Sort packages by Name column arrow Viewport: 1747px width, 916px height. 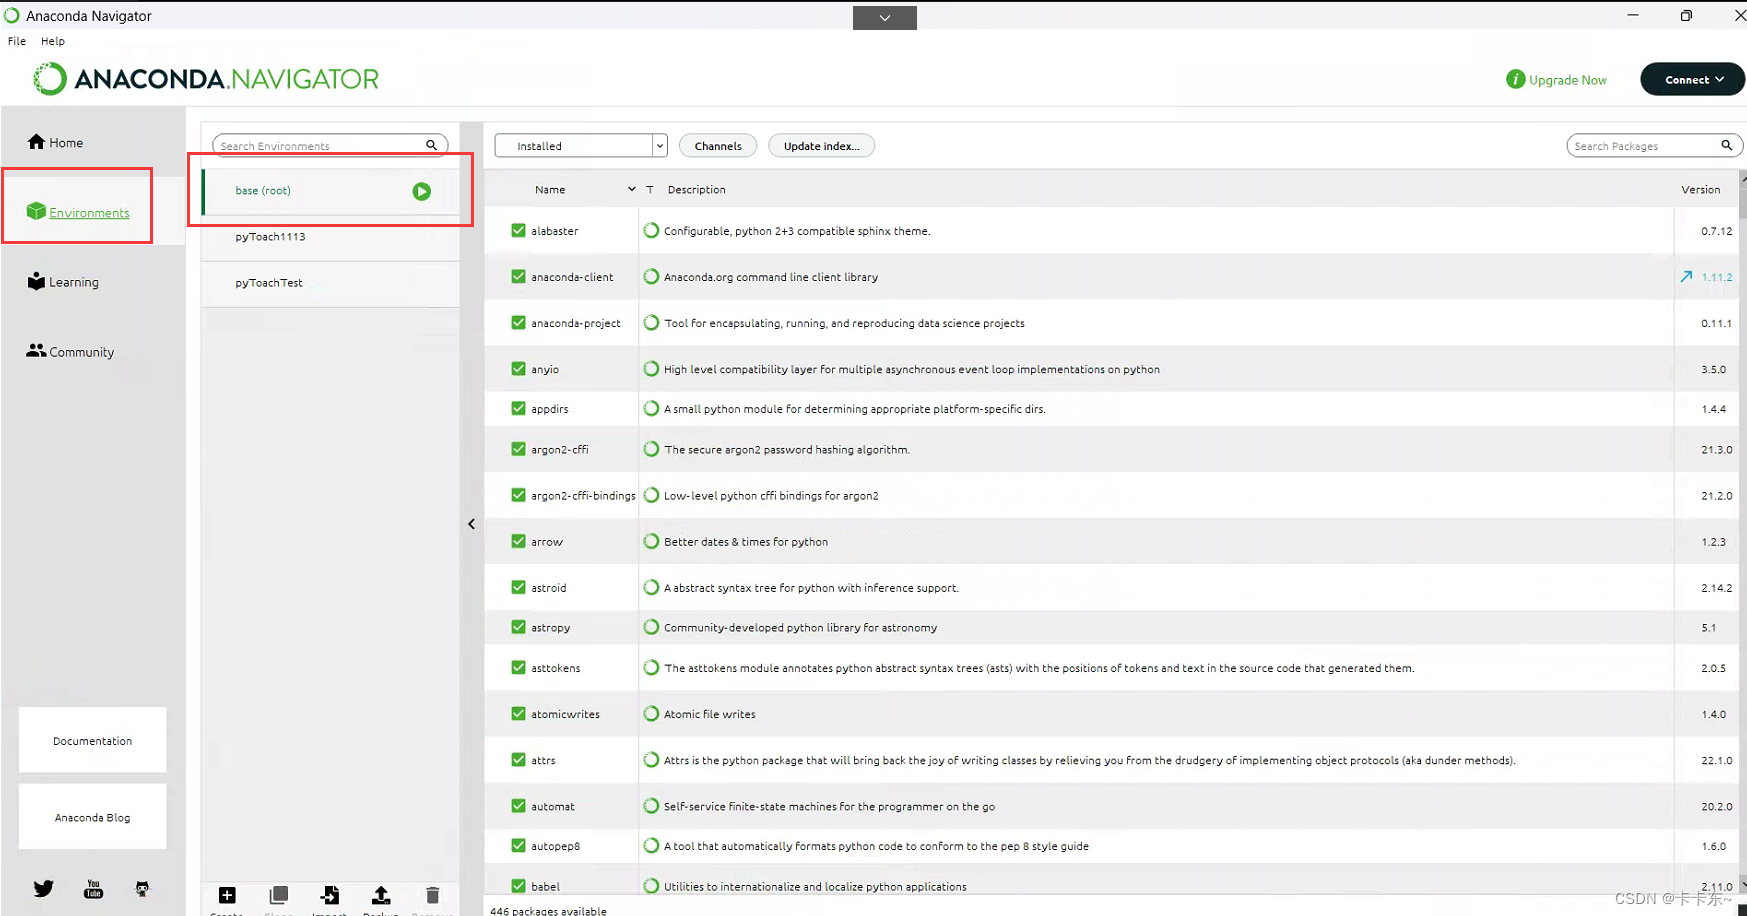(631, 189)
